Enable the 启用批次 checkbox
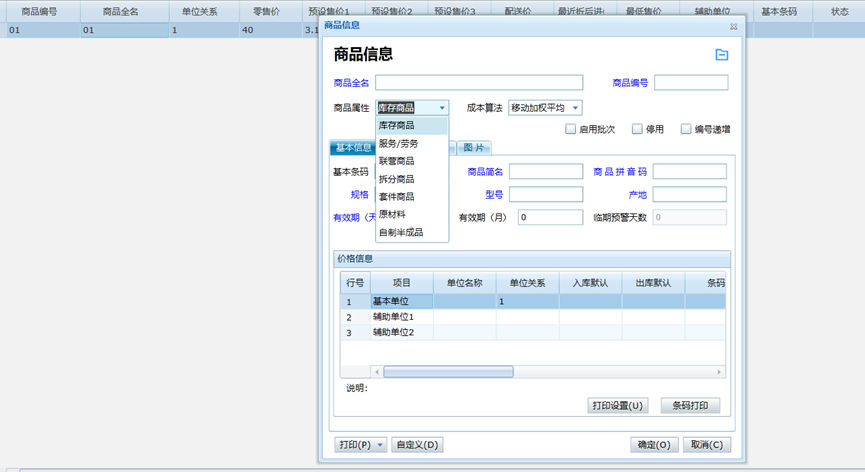Image resolution: width=865 pixels, height=472 pixels. (570, 129)
